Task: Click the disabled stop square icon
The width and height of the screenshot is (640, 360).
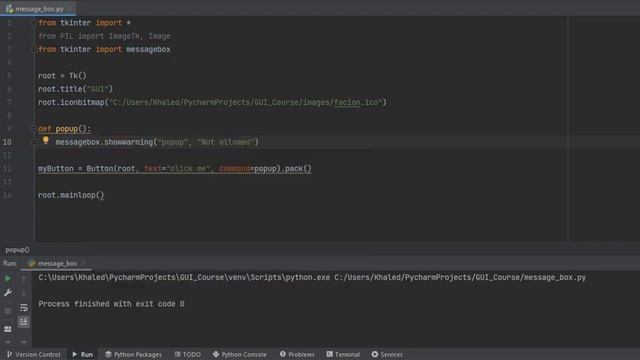Action: pyautogui.click(x=8, y=311)
